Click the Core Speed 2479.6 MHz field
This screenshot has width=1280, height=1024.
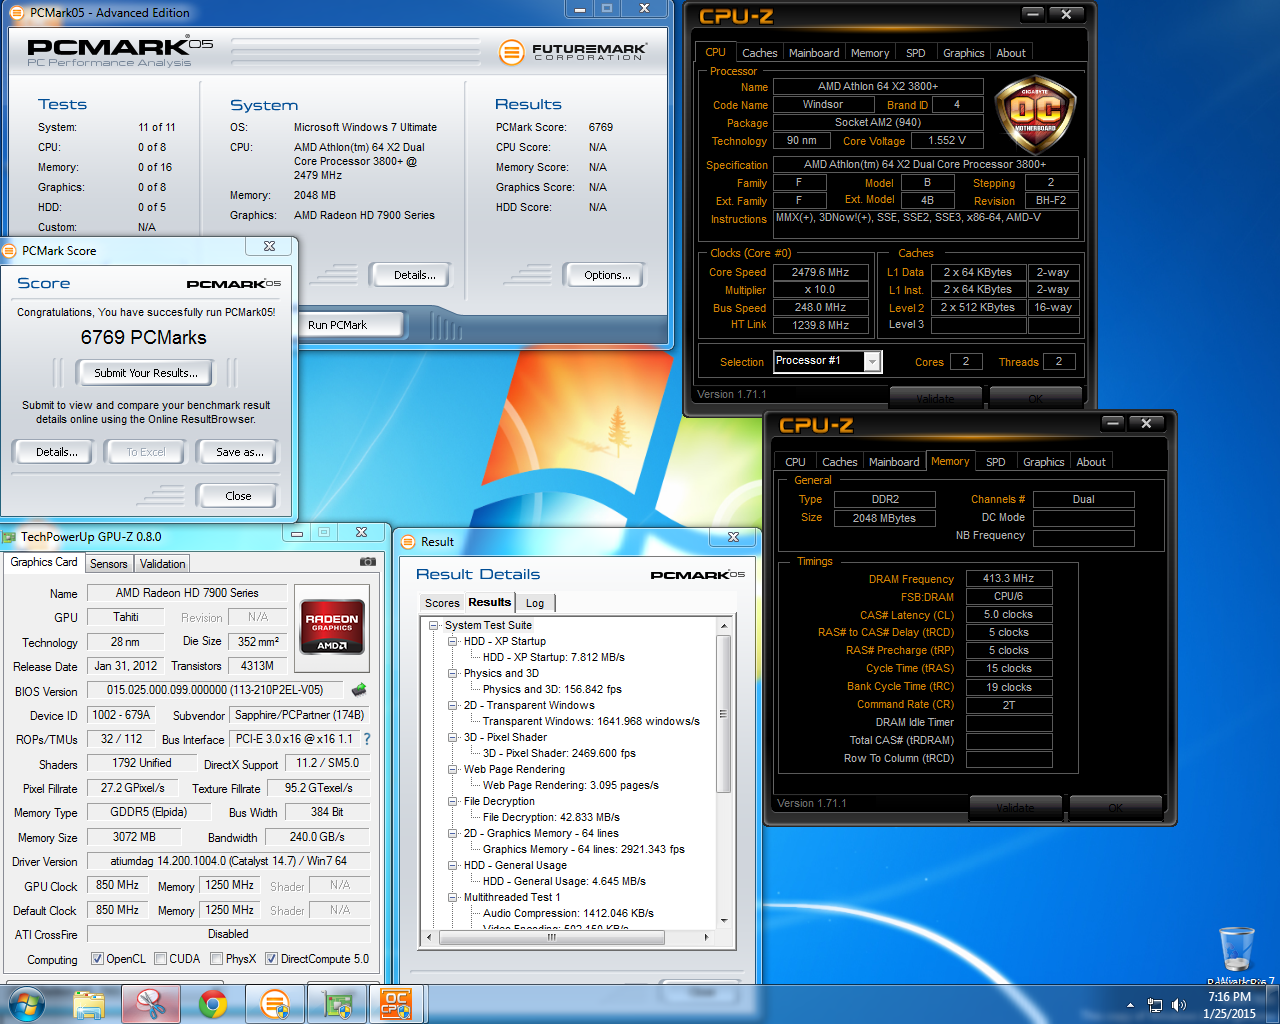820,272
